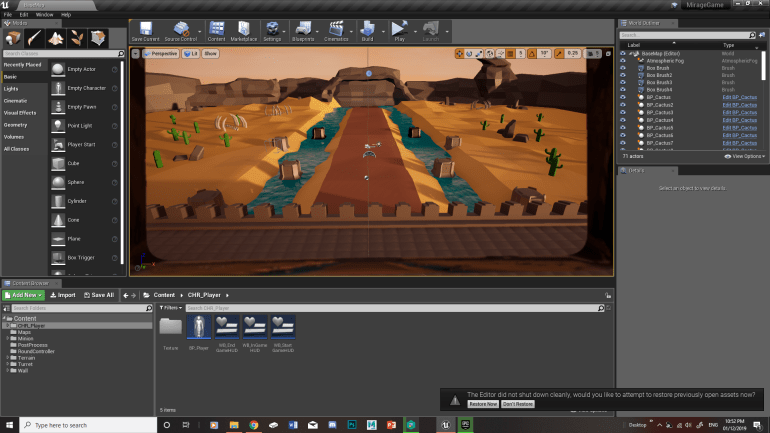Select the Landscape mode icon
Image resolution: width=770 pixels, height=433 pixels.
[x=55, y=38]
